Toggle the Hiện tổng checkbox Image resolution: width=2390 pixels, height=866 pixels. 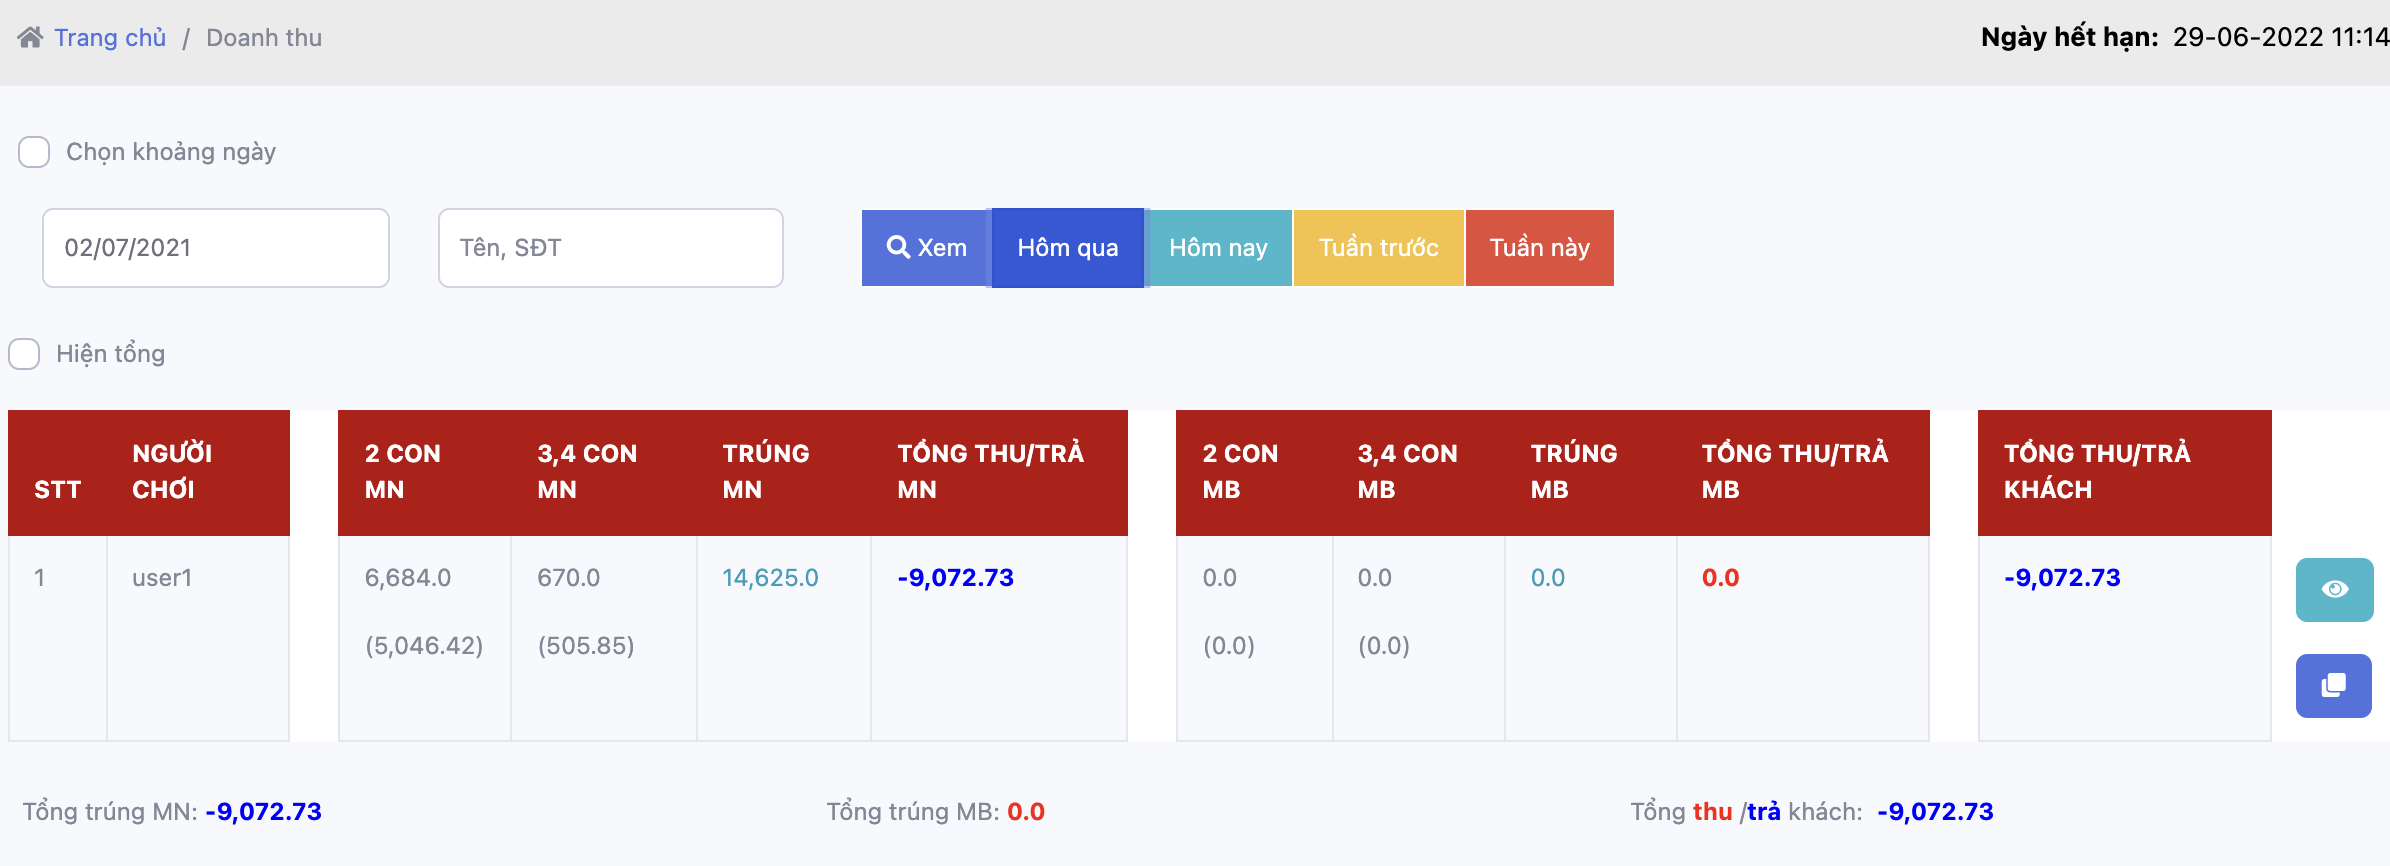pos(24,354)
